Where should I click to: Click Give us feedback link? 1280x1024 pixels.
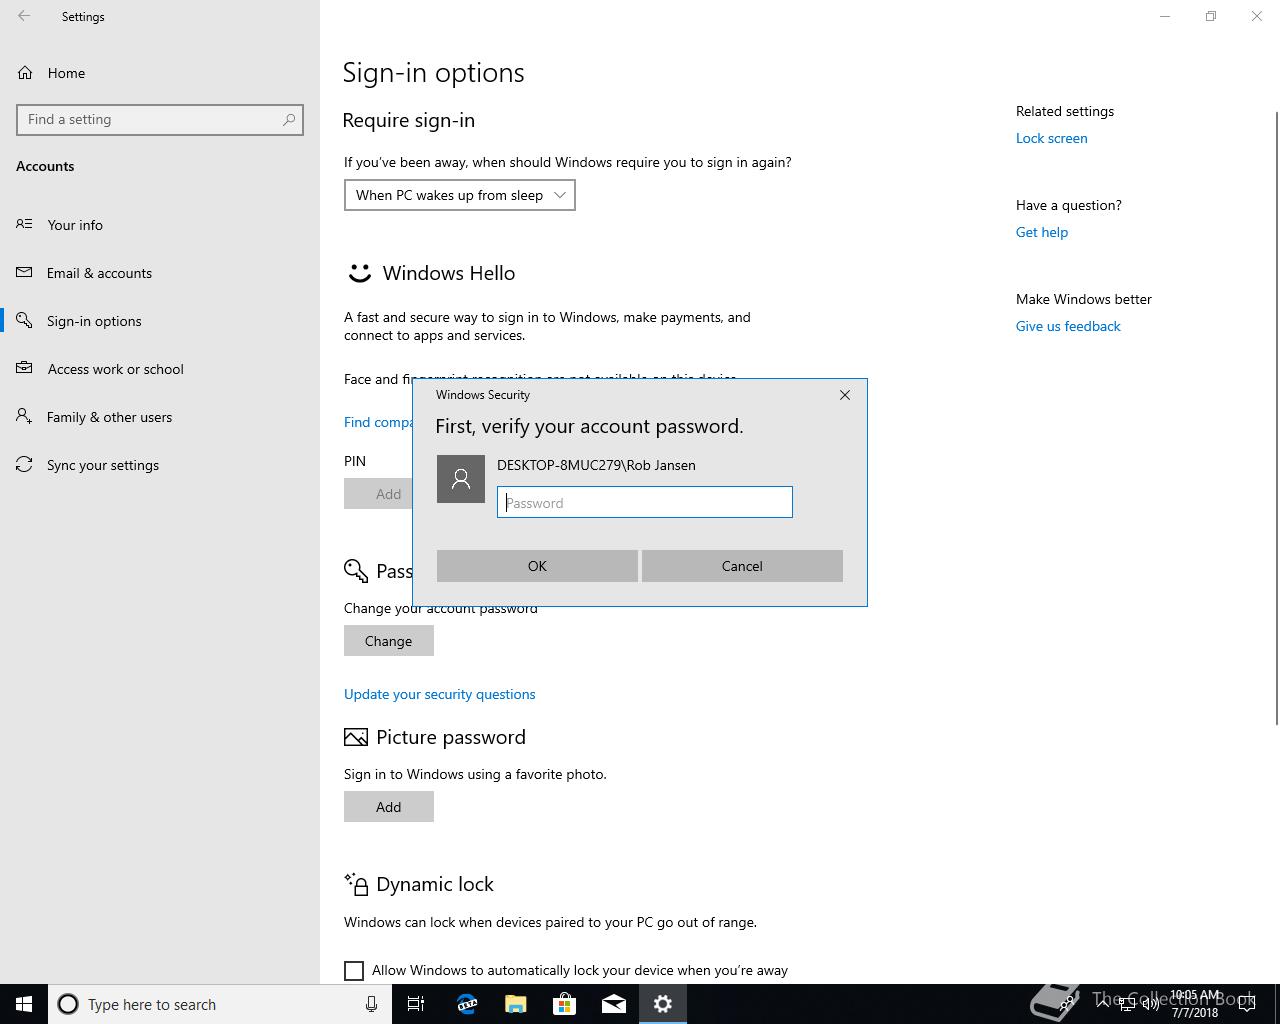click(1068, 326)
